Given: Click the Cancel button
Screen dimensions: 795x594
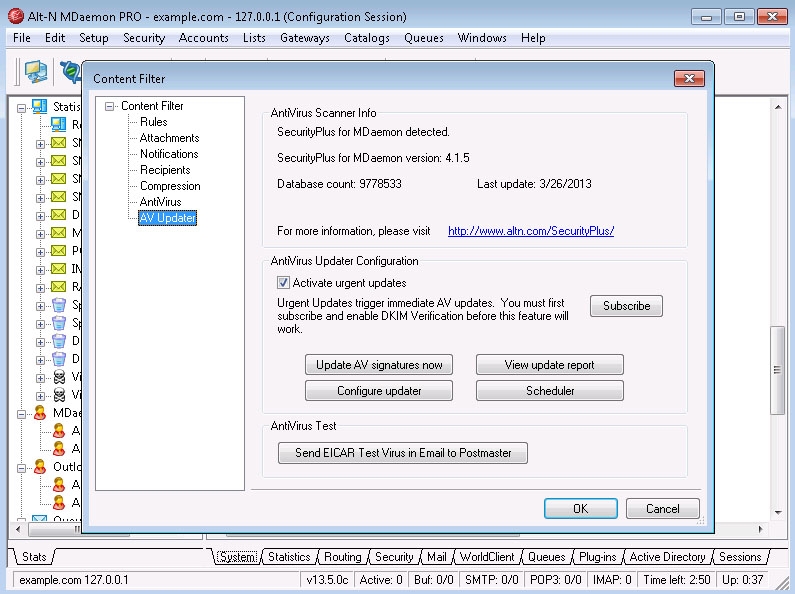Looking at the screenshot, I should pos(663,508).
